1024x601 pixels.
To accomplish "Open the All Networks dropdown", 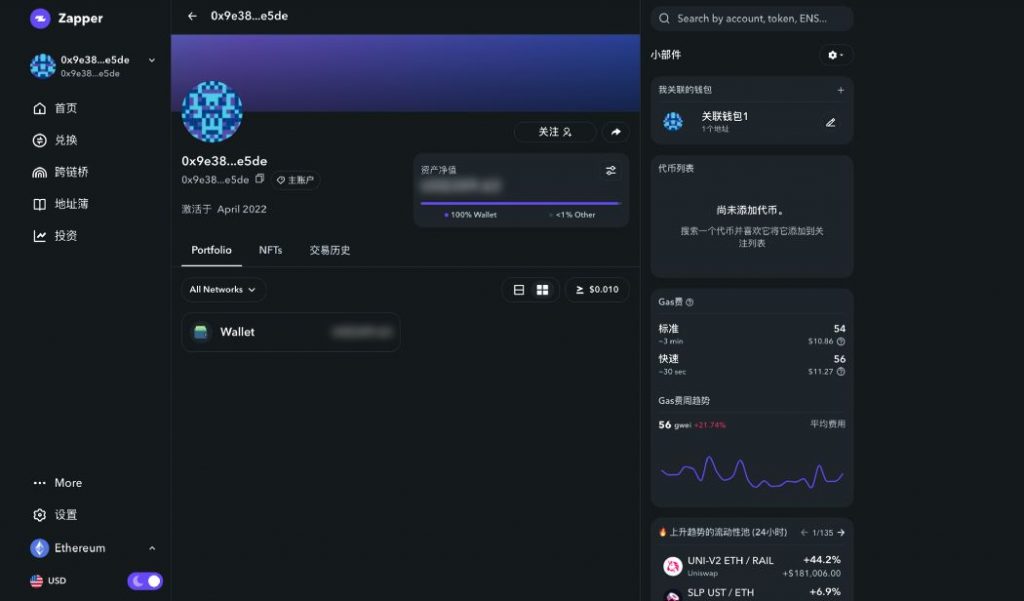I will pyautogui.click(x=222, y=289).
